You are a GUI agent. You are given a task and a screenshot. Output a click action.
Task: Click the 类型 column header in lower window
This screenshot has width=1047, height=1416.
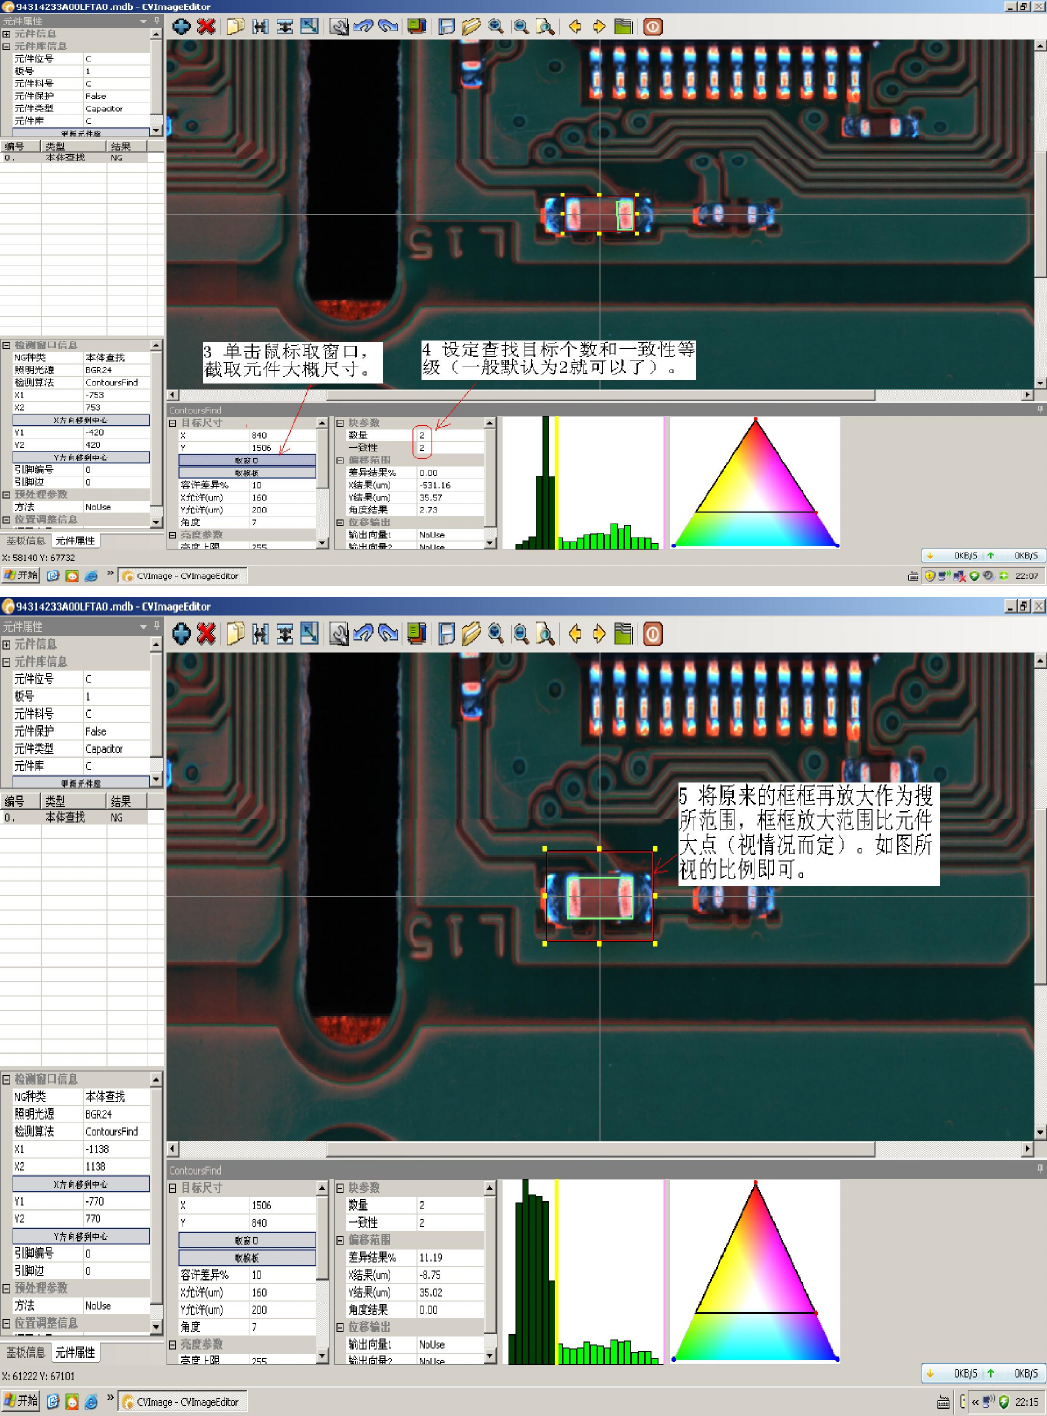pyautogui.click(x=73, y=801)
